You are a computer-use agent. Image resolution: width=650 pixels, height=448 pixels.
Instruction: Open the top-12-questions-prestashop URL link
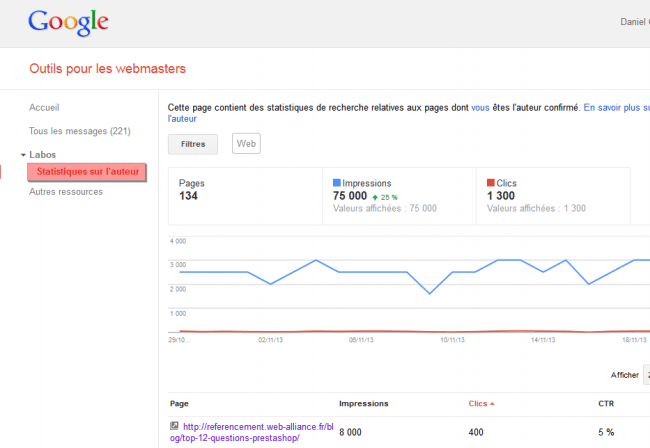point(248,432)
